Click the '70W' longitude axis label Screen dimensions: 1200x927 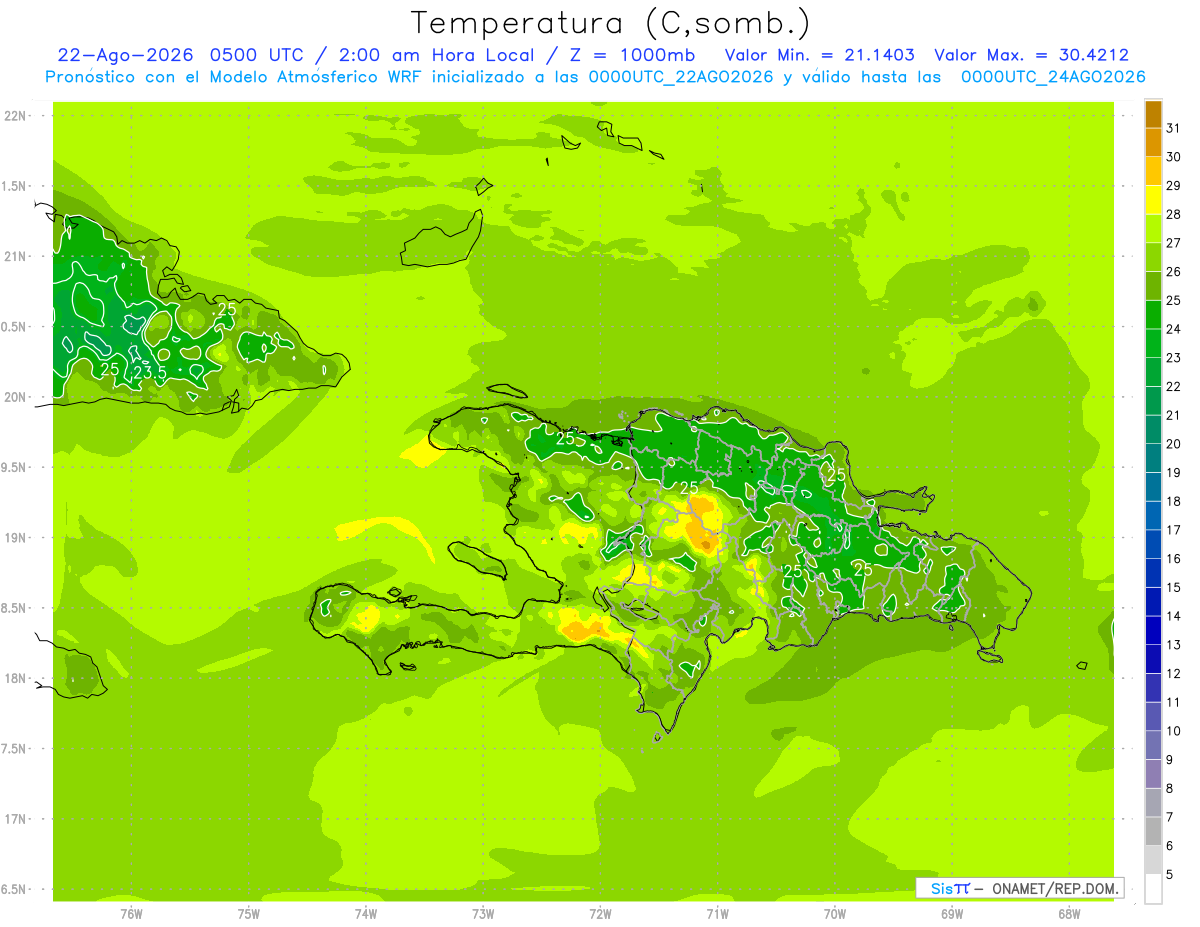coord(835,913)
